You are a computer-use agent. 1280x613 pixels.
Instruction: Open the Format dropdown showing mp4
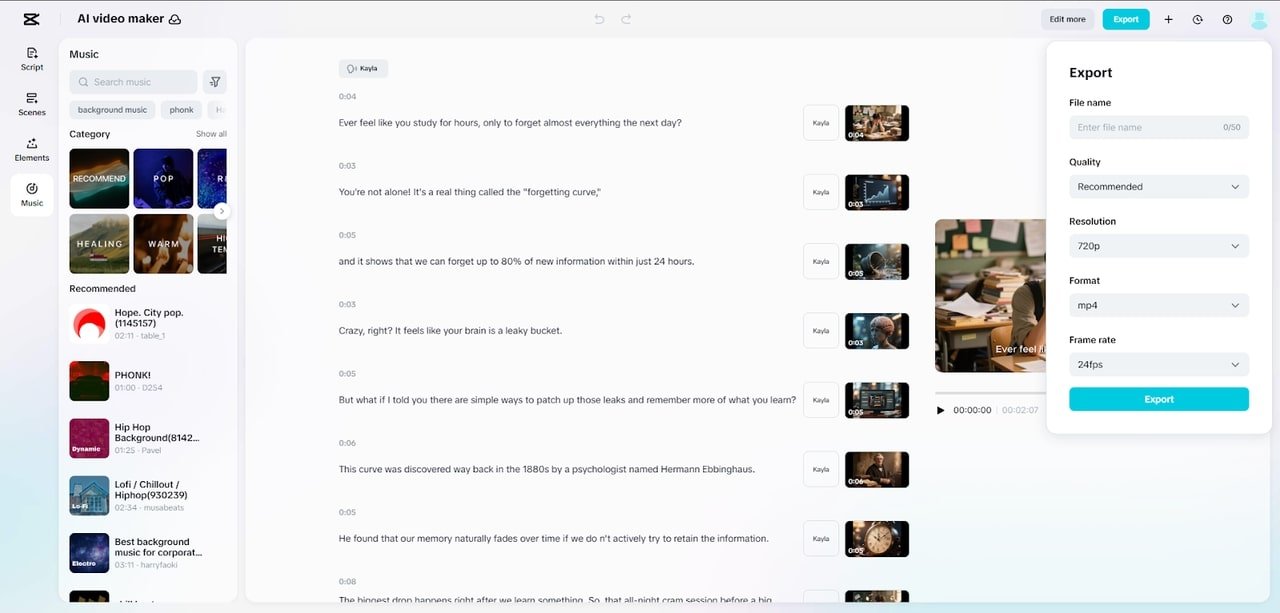click(1158, 305)
